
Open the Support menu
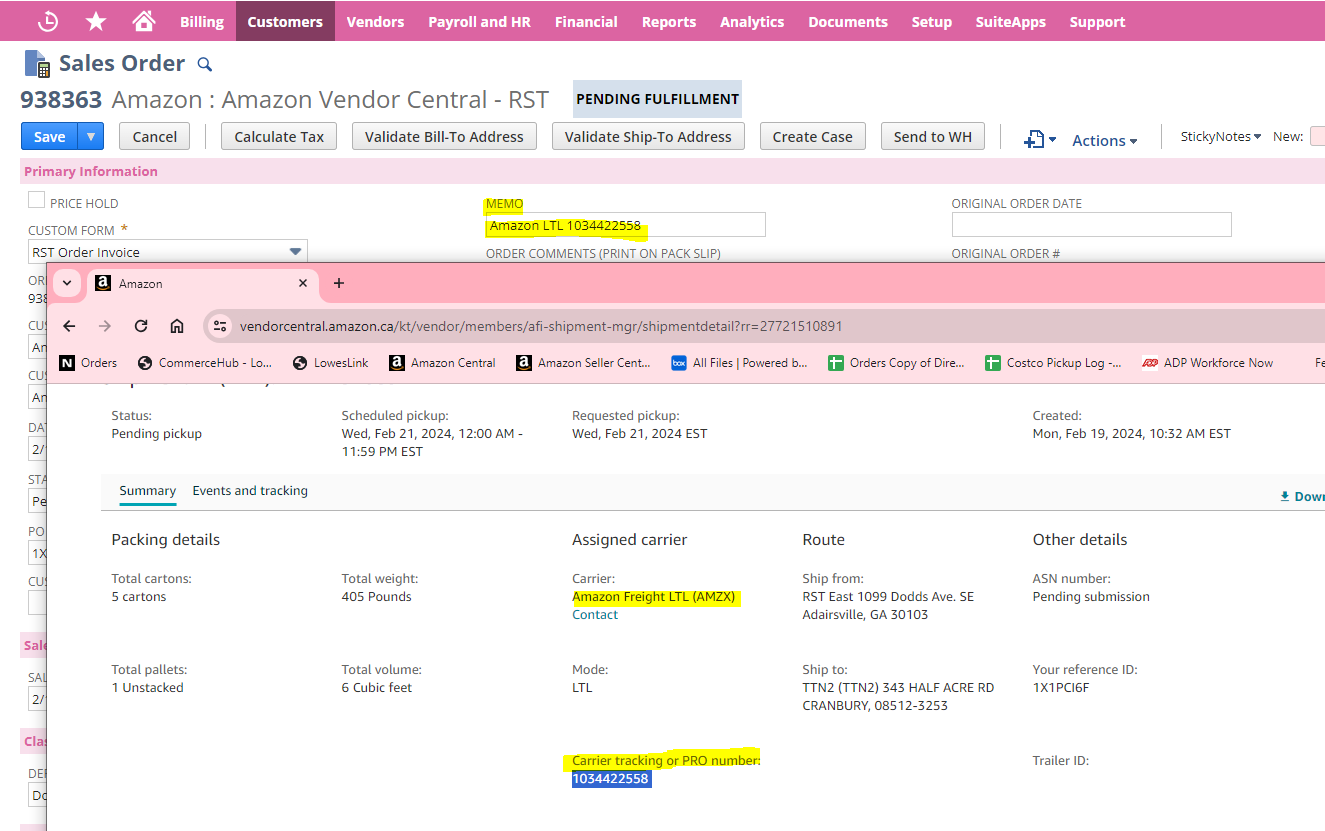tap(1097, 21)
